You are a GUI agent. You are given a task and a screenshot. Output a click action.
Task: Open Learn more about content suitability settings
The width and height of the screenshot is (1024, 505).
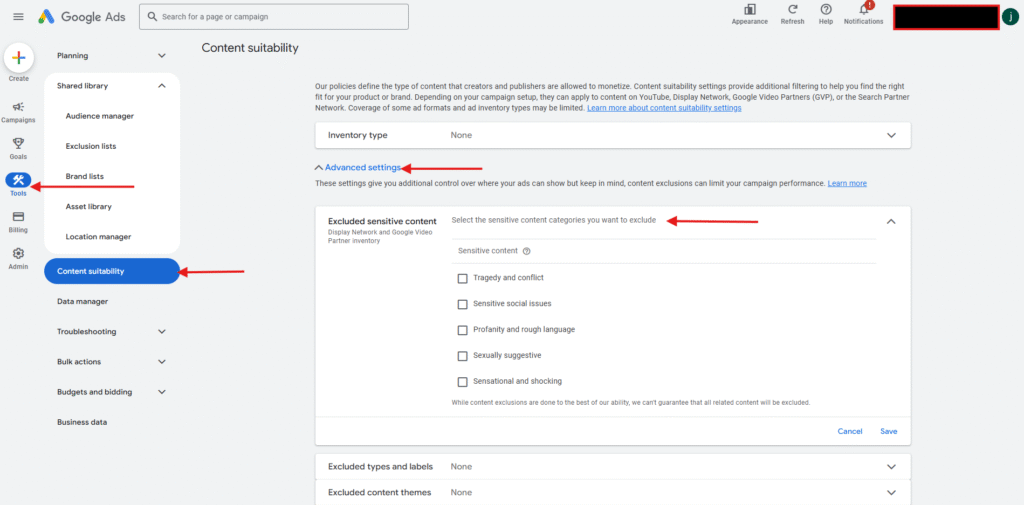(664, 108)
